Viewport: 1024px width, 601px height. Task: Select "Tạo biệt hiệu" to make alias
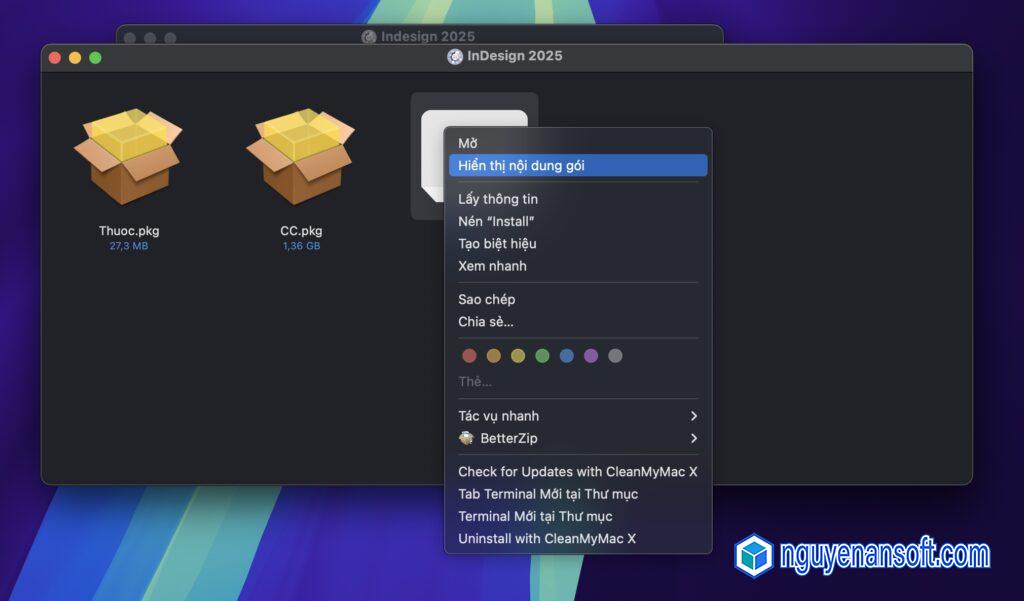point(497,244)
